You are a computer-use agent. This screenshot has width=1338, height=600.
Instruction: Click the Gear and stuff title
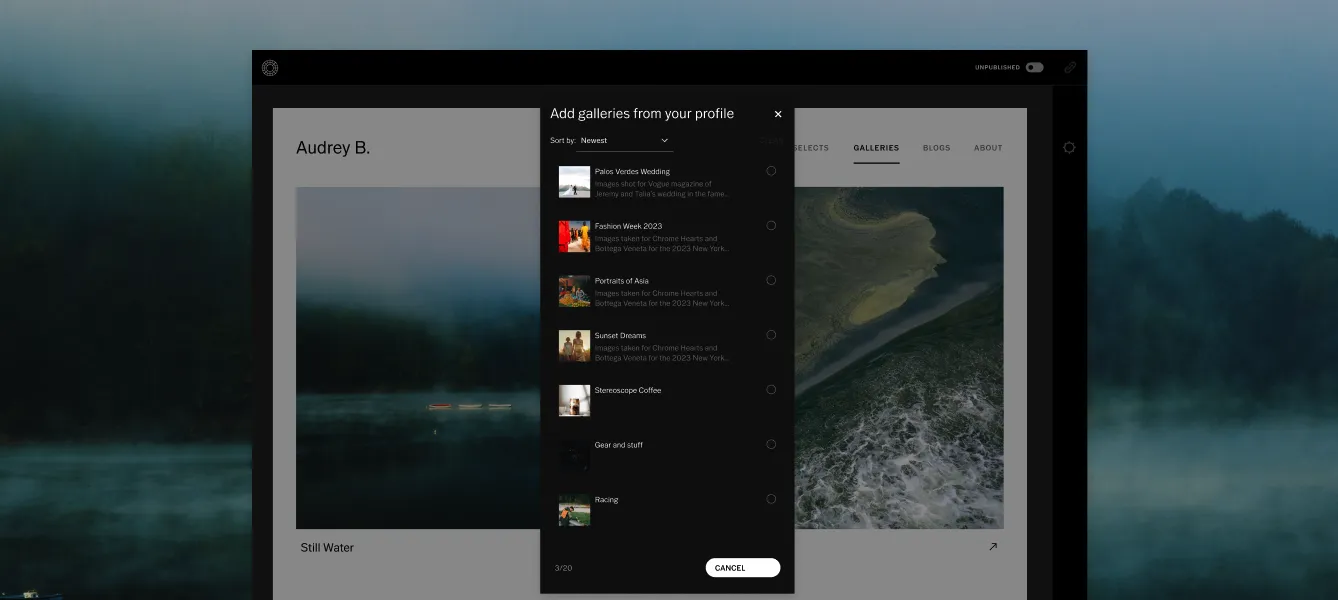pyautogui.click(x=619, y=445)
